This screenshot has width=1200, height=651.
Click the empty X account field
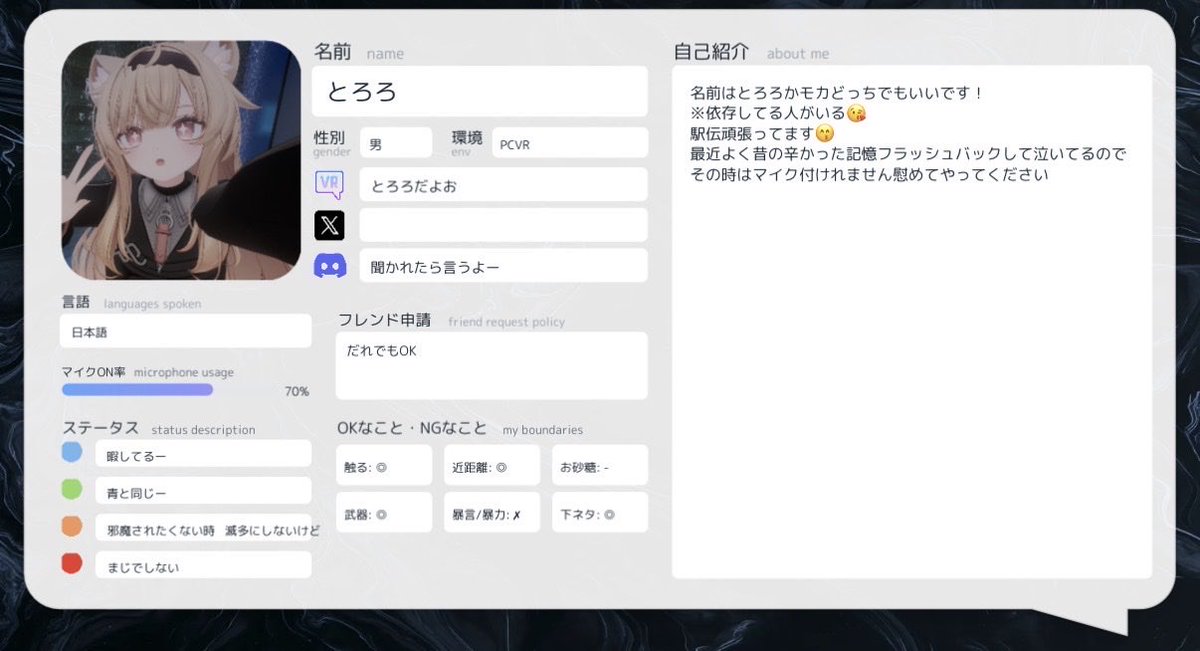504,225
